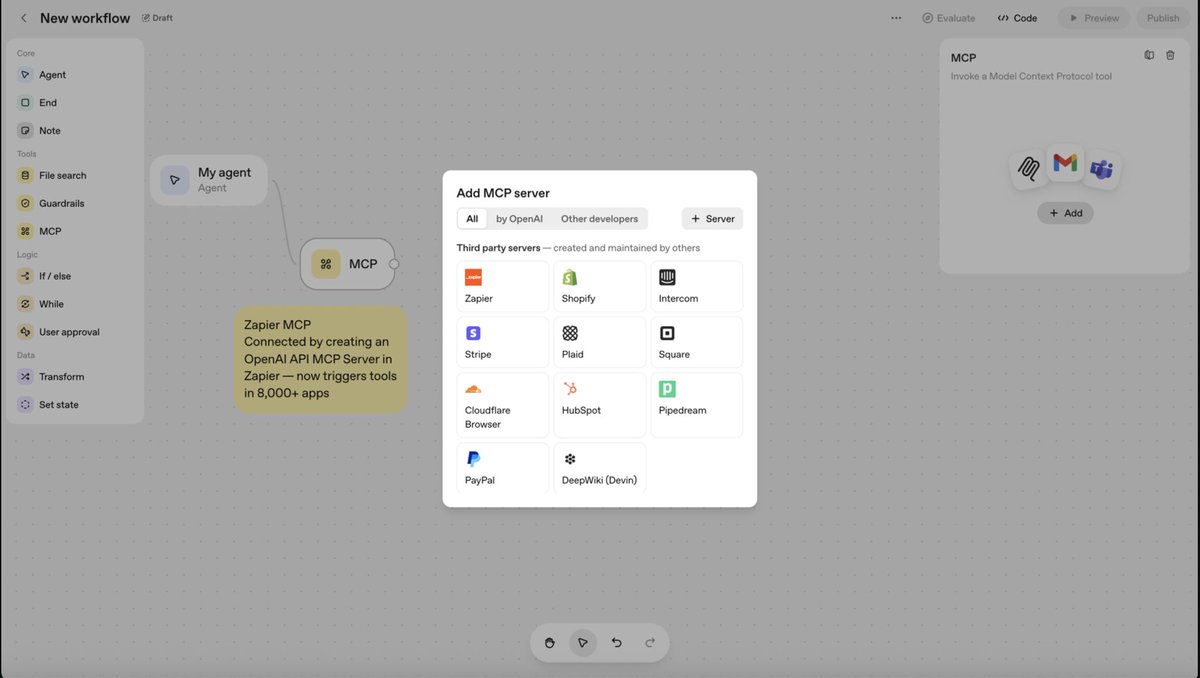The image size is (1200, 678).
Task: Select the End node icon in sidebar
Action: [x=25, y=103]
